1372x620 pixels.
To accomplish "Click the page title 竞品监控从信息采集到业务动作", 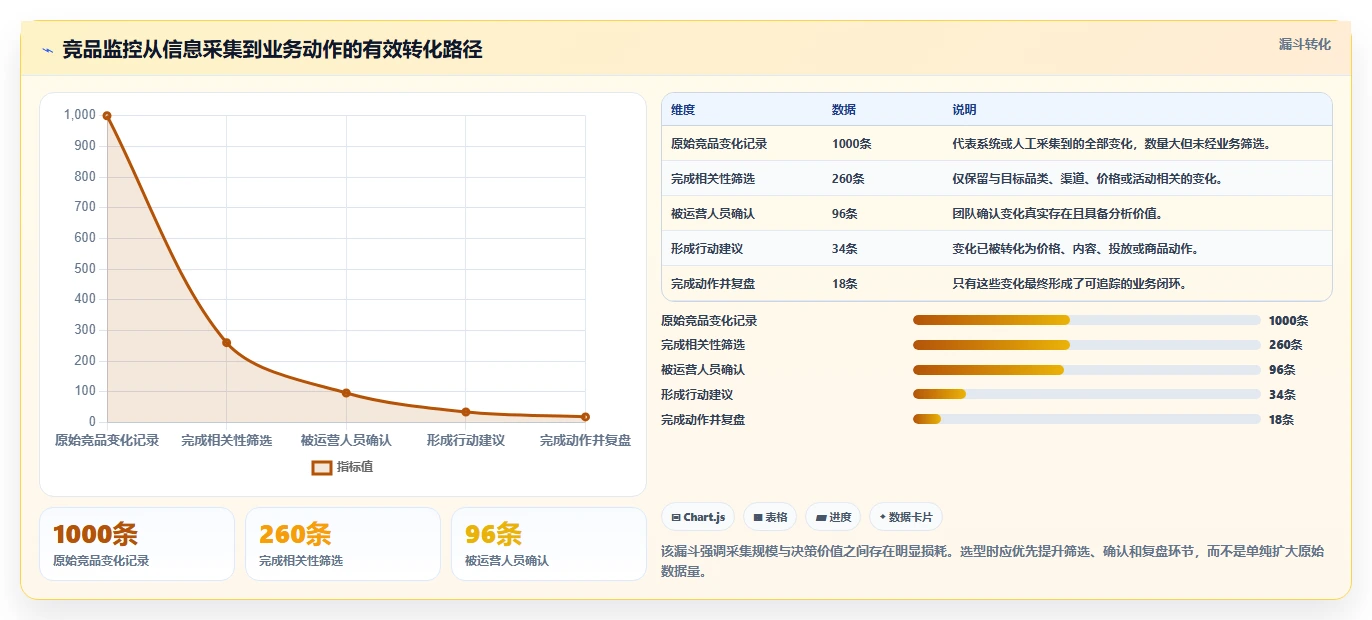I will click(x=272, y=50).
